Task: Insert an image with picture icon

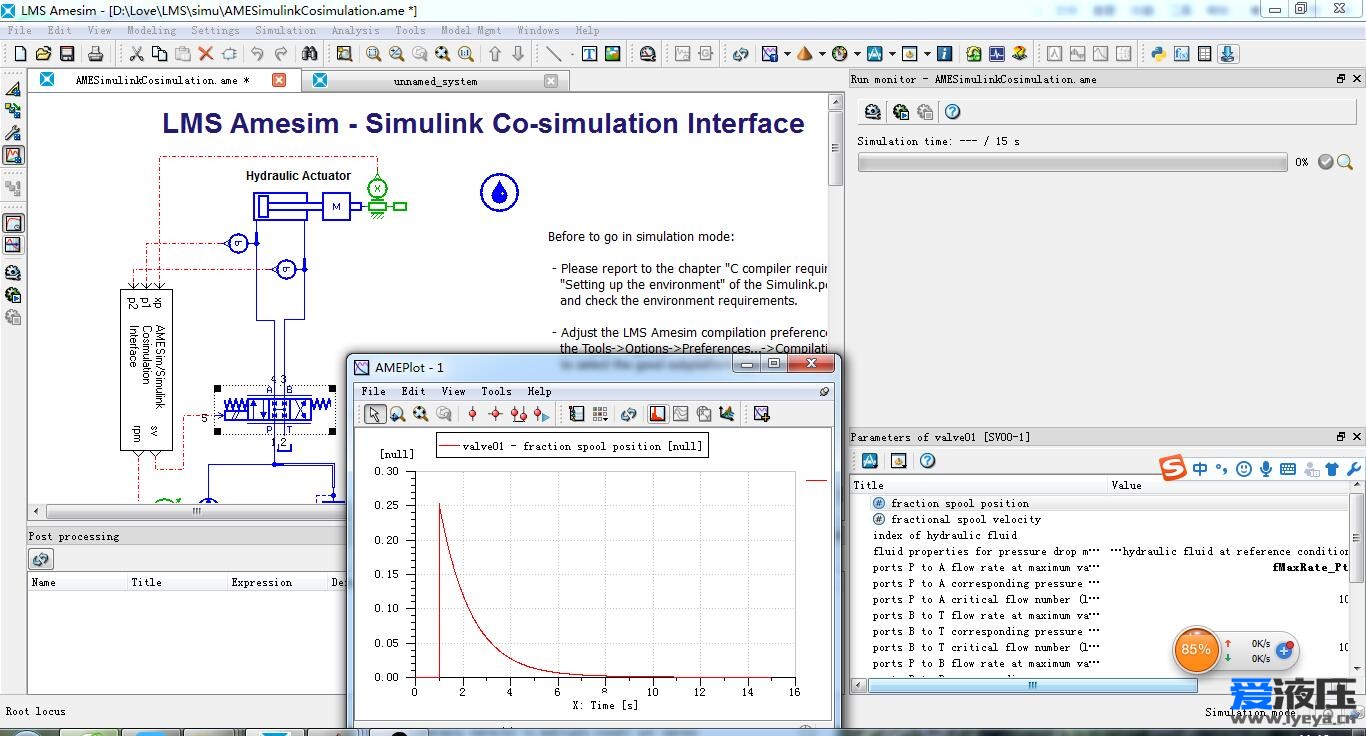Action: pyautogui.click(x=612, y=54)
